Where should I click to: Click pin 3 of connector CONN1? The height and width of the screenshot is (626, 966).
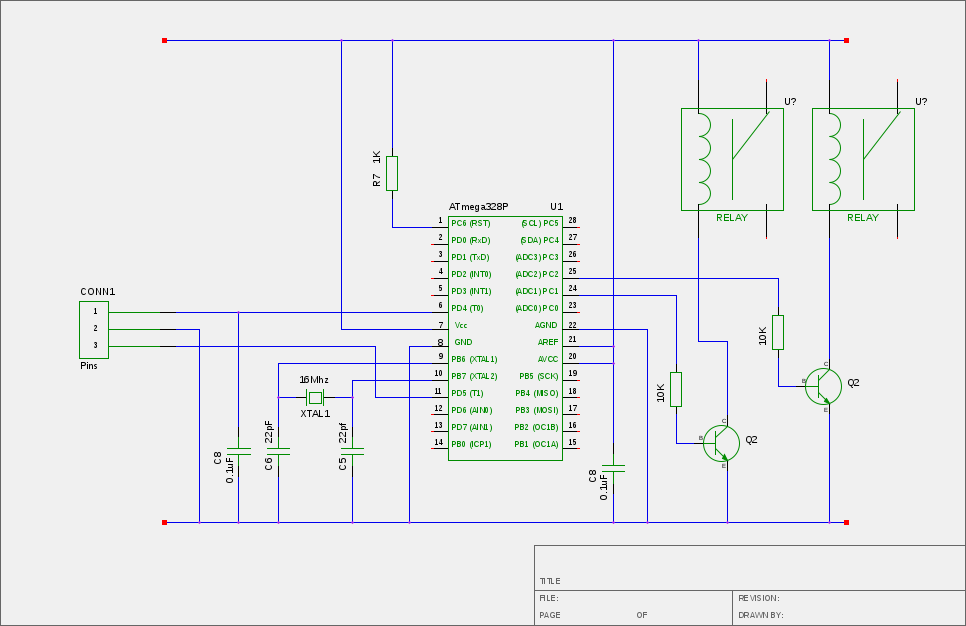click(x=95, y=345)
